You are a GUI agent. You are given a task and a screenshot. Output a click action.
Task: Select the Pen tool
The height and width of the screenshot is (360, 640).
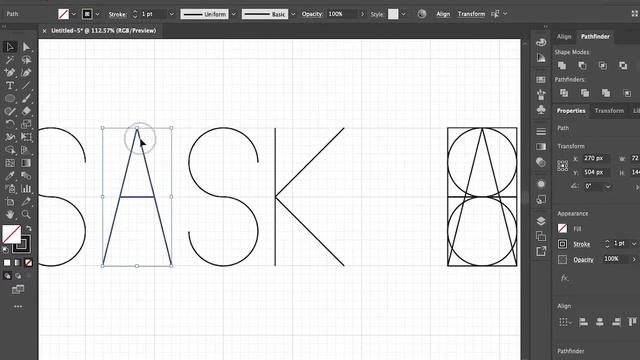(10, 73)
